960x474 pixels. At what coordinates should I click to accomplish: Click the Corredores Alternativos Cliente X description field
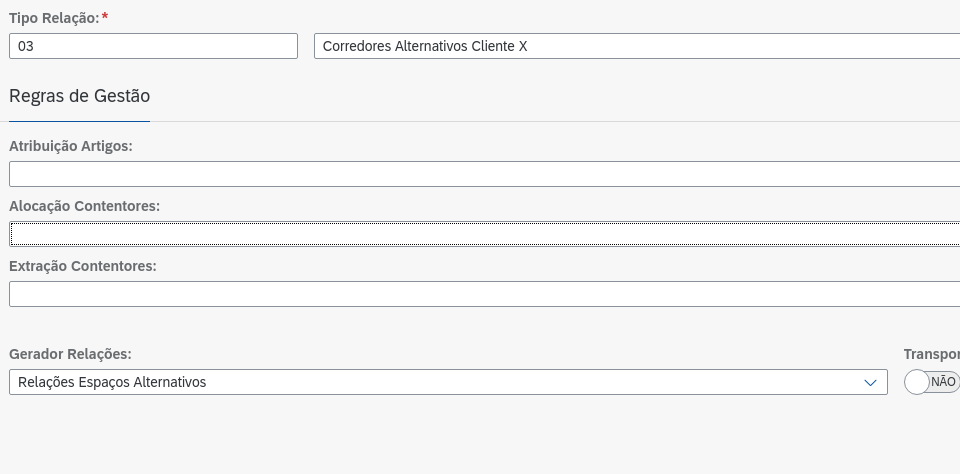click(x=637, y=46)
